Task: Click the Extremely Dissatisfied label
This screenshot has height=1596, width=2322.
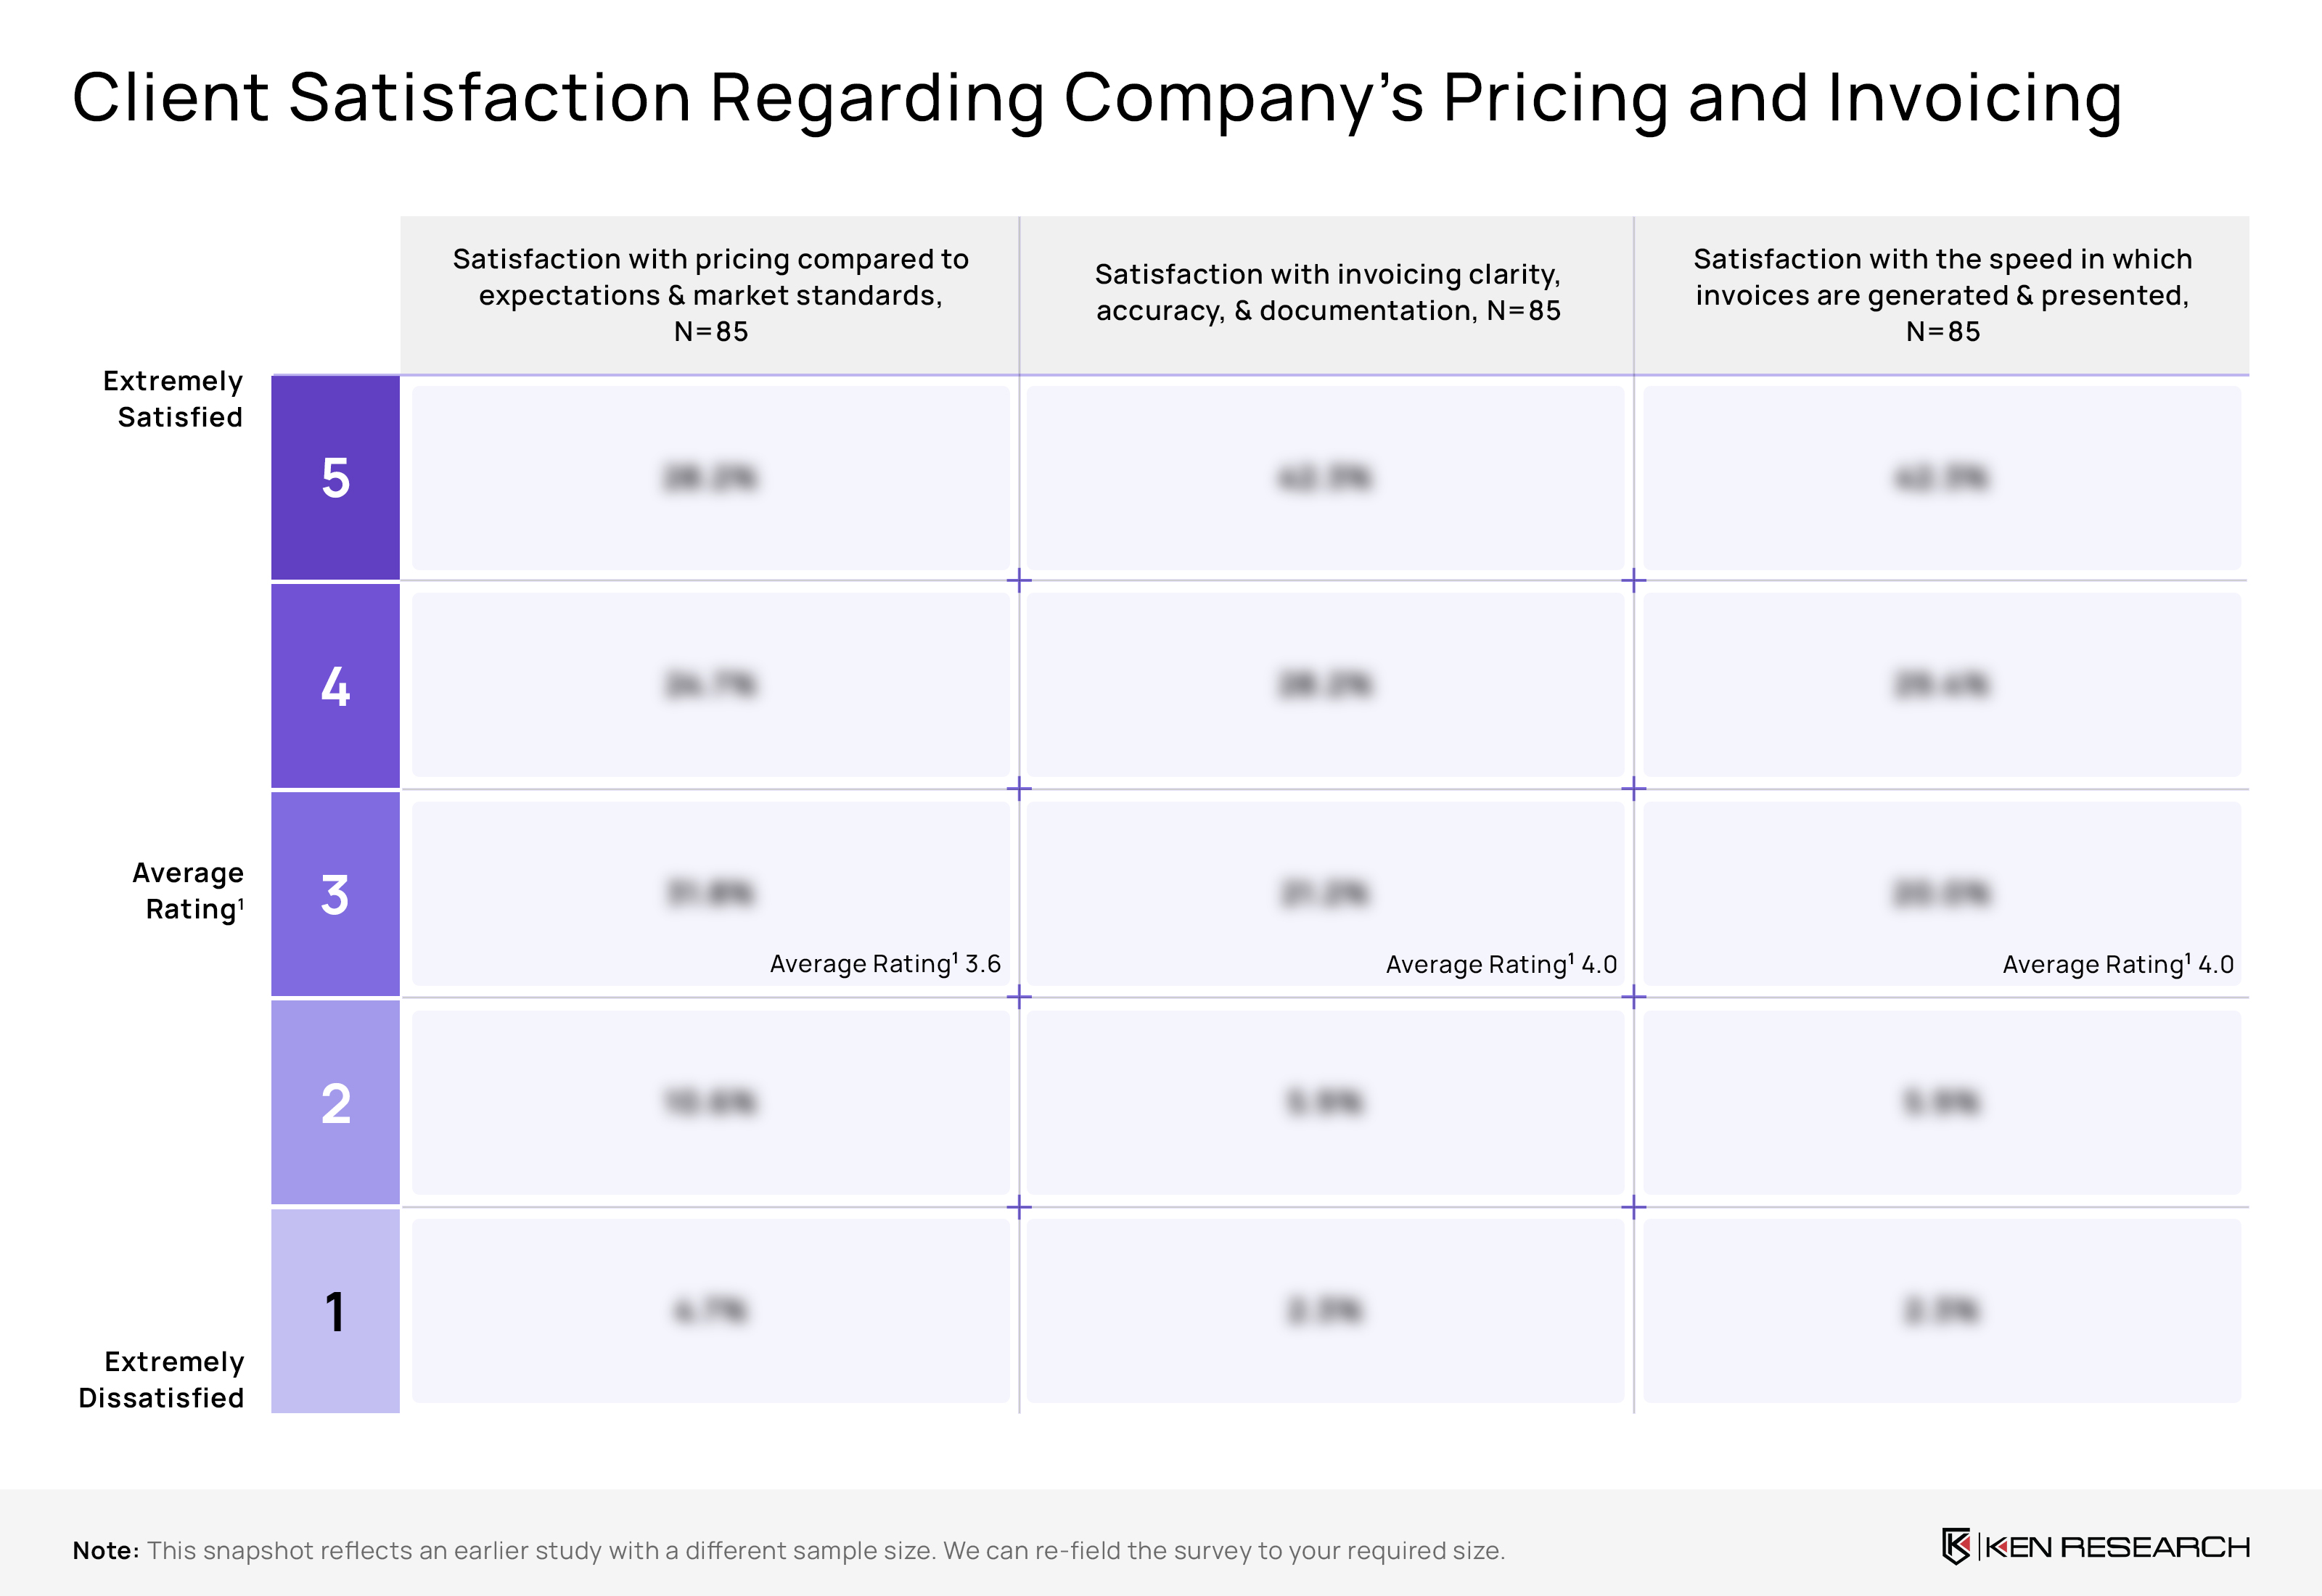Action: click(x=162, y=1379)
